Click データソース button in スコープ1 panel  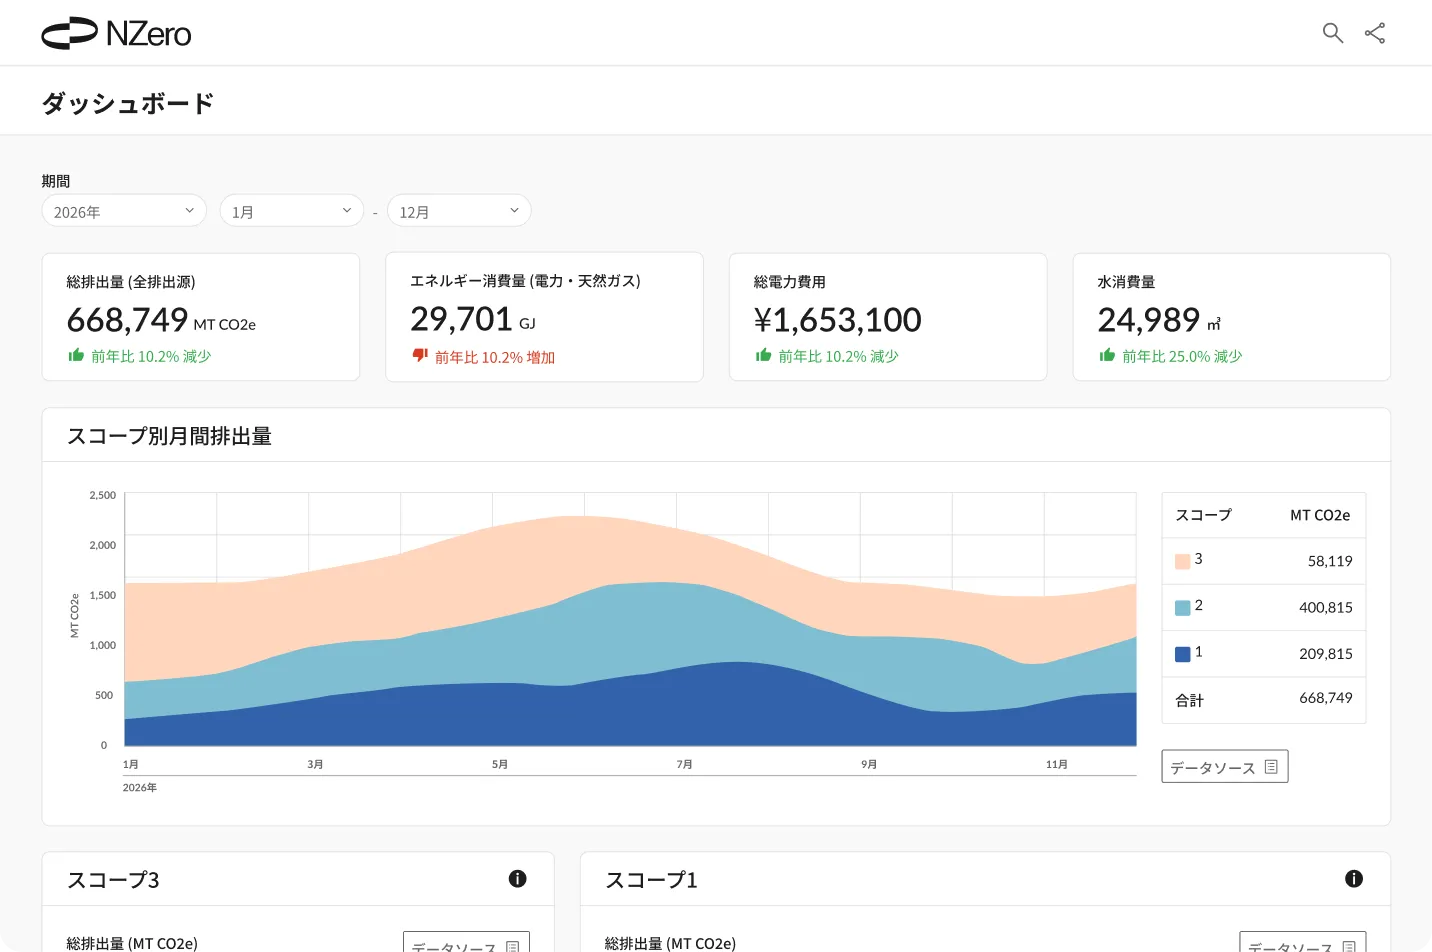coord(1302,943)
